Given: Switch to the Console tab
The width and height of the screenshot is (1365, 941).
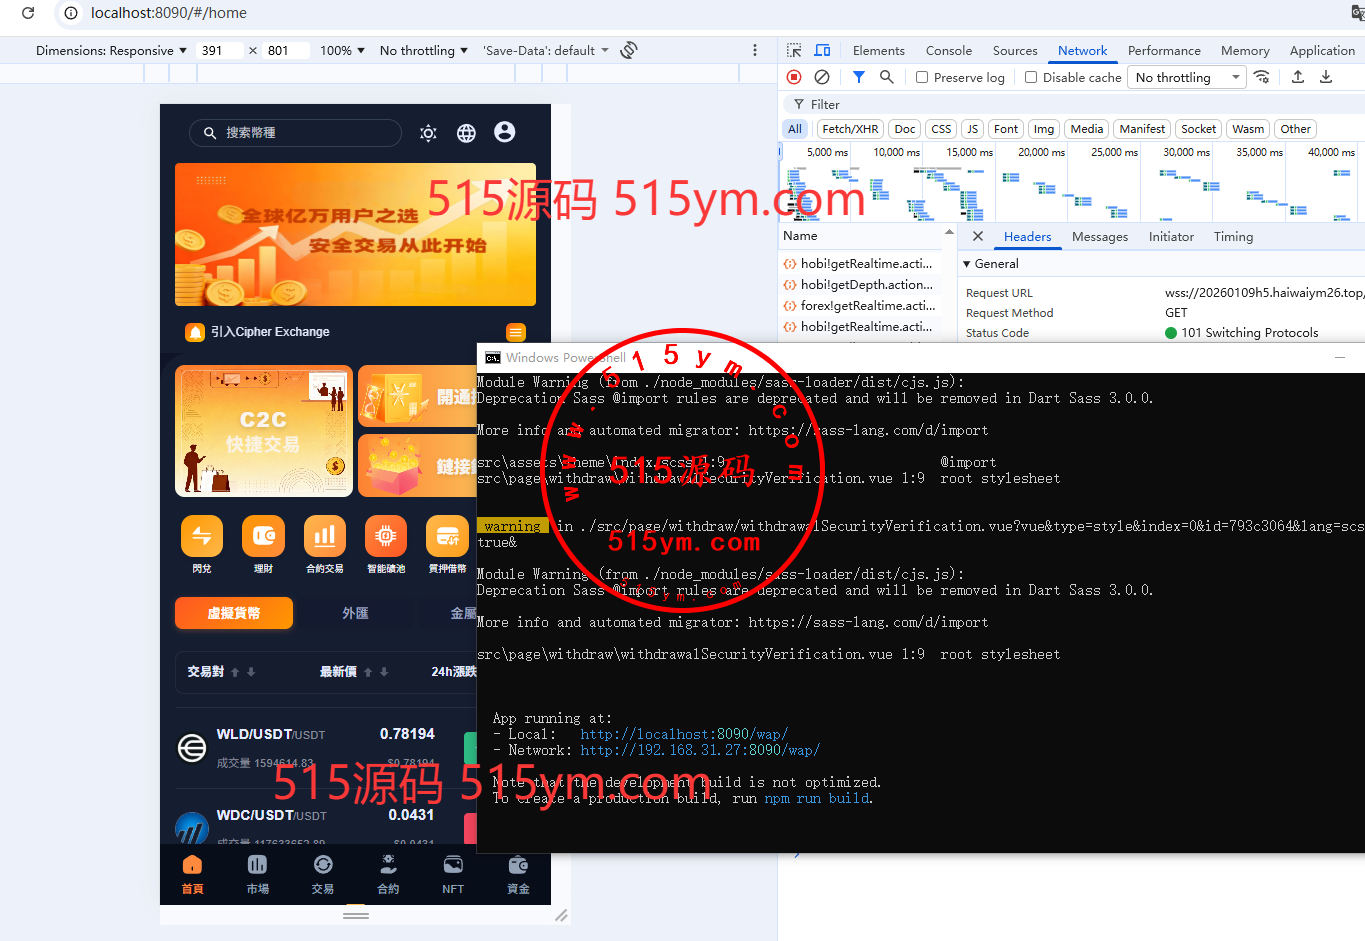Looking at the screenshot, I should pyautogui.click(x=948, y=50).
